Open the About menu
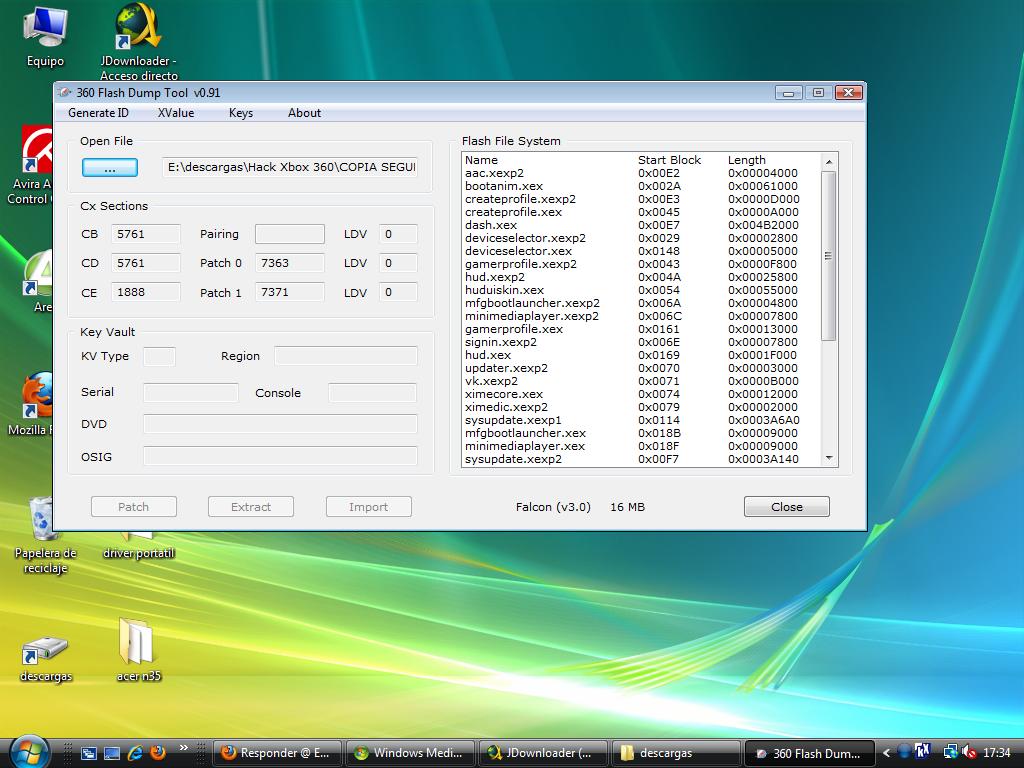Screen dimensions: 1024x768 [x=304, y=113]
